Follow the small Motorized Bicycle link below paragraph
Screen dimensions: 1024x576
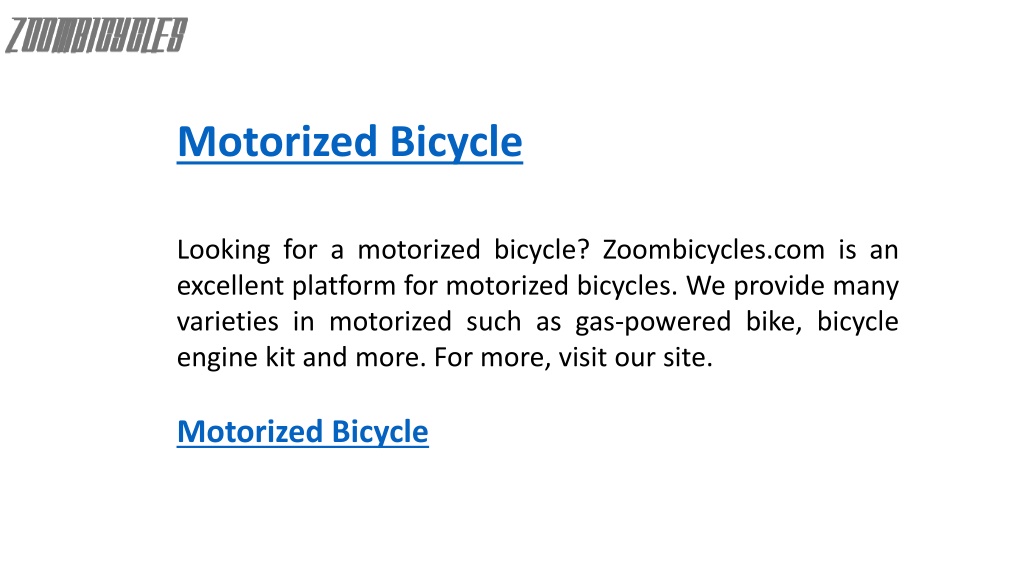(302, 432)
